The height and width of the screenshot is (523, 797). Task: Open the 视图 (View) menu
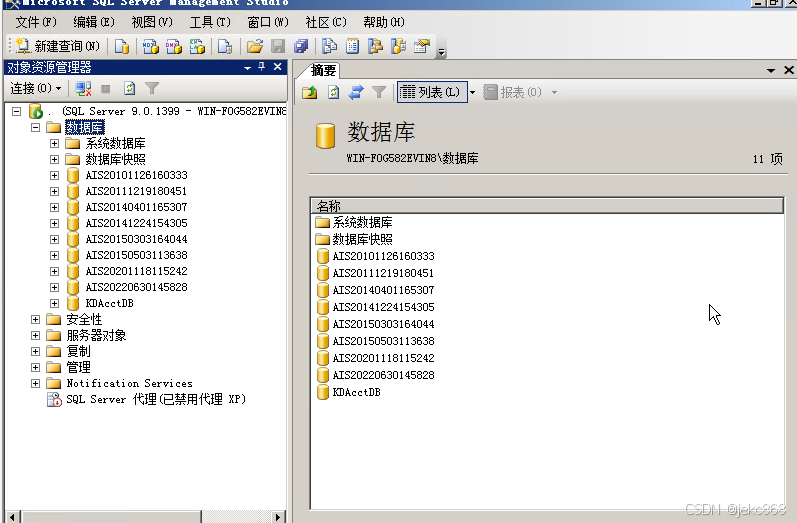pyautogui.click(x=152, y=22)
